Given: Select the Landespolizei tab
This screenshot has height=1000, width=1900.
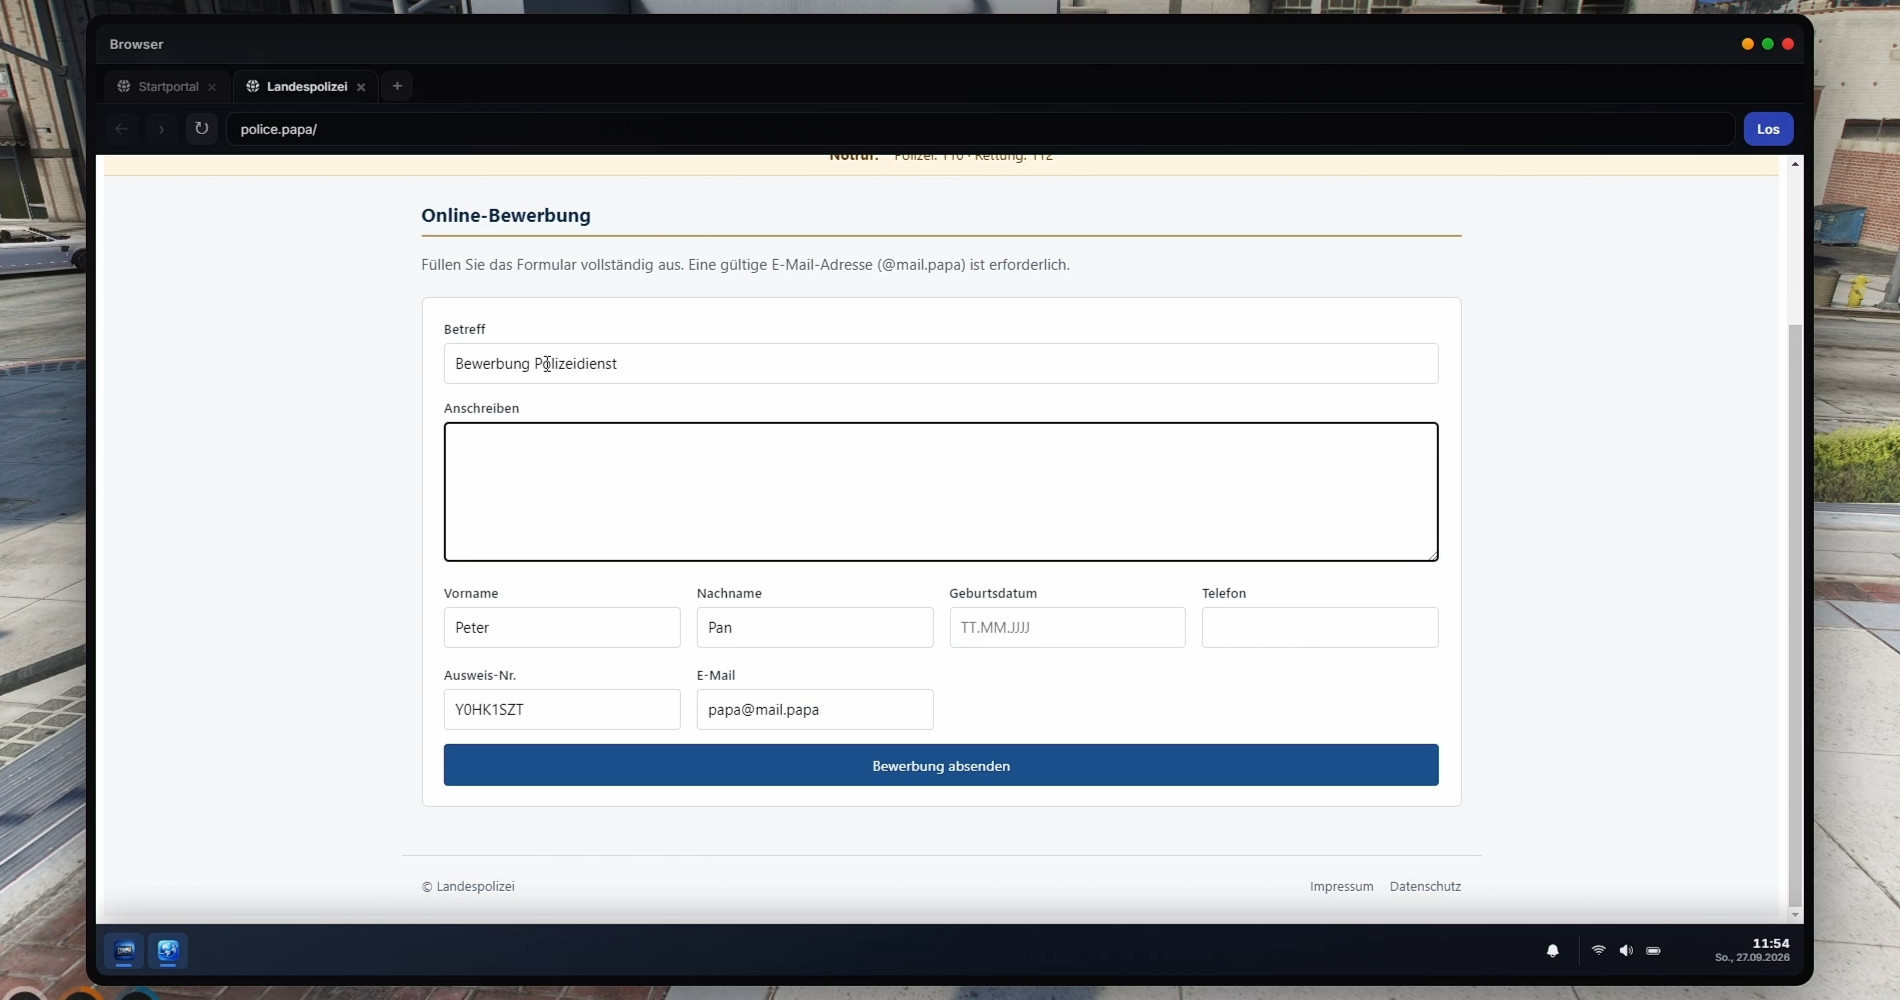Looking at the screenshot, I should (x=306, y=87).
